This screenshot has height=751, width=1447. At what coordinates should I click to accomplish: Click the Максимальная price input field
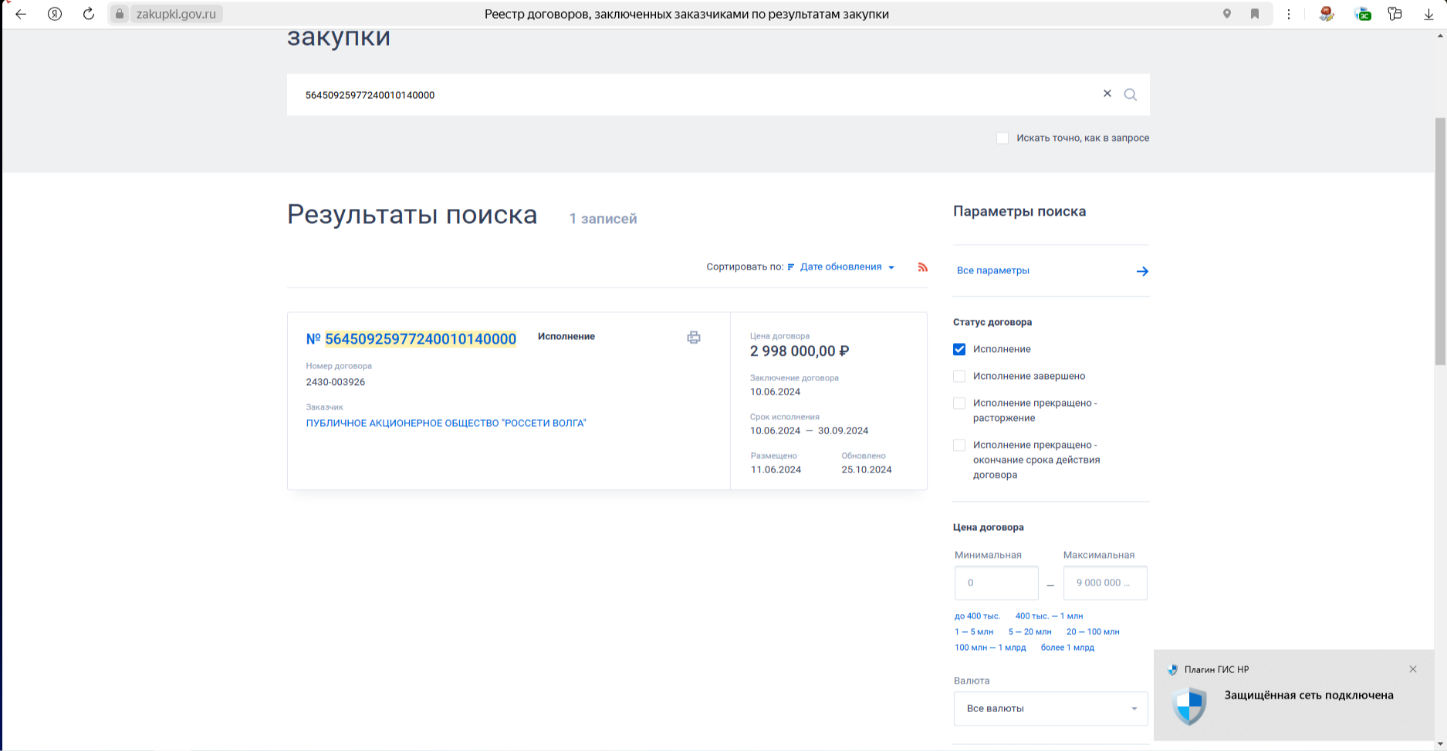[x=1105, y=583]
